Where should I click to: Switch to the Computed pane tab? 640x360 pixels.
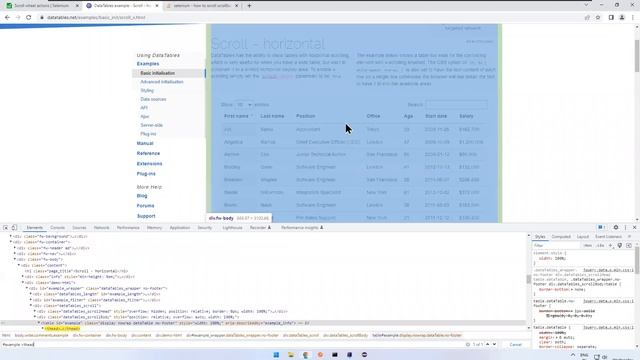coord(561,237)
